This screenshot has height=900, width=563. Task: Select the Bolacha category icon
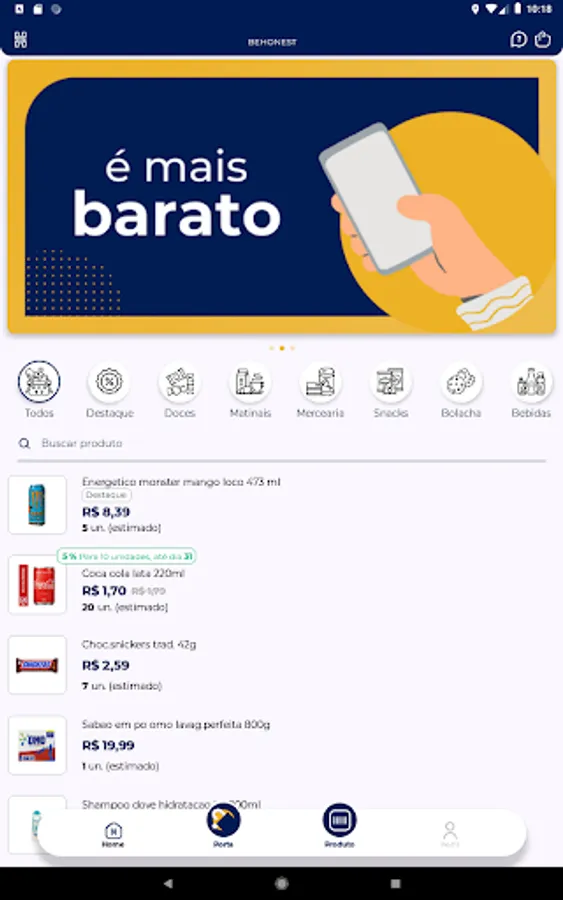click(461, 382)
